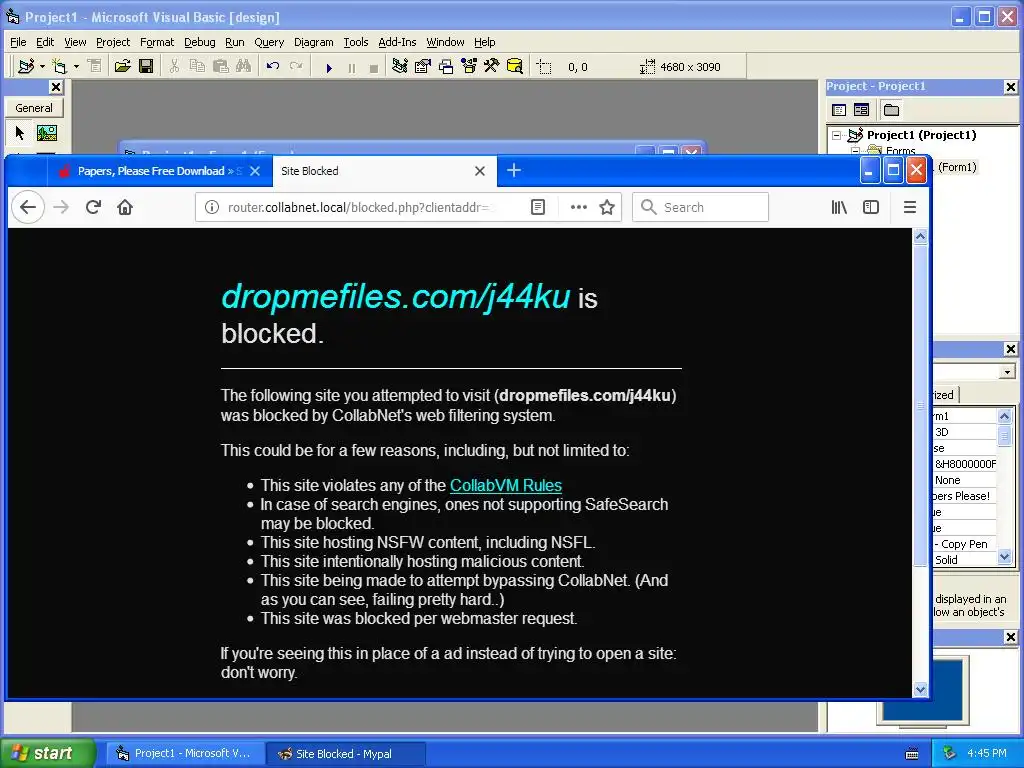This screenshot has width=1024, height=768.
Task: Open Properties object dropdown arrow
Action: click(x=1008, y=372)
